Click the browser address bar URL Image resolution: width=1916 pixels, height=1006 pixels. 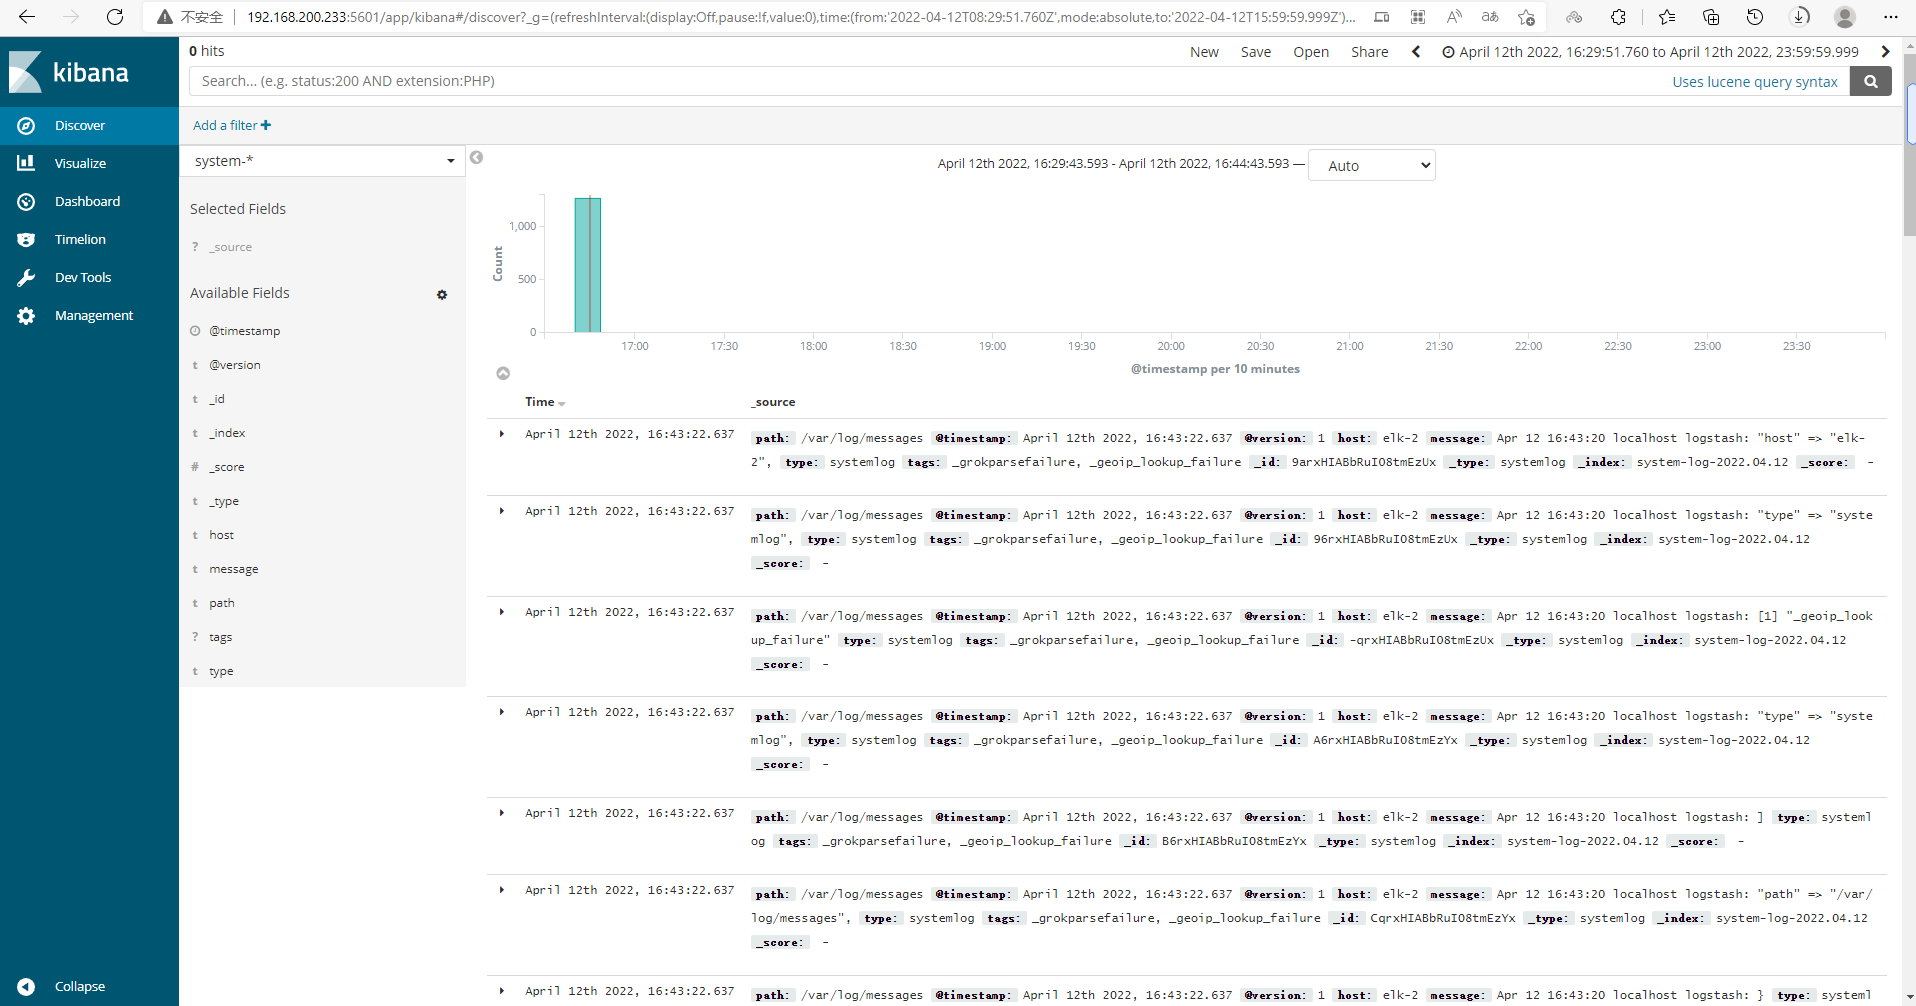(x=801, y=17)
